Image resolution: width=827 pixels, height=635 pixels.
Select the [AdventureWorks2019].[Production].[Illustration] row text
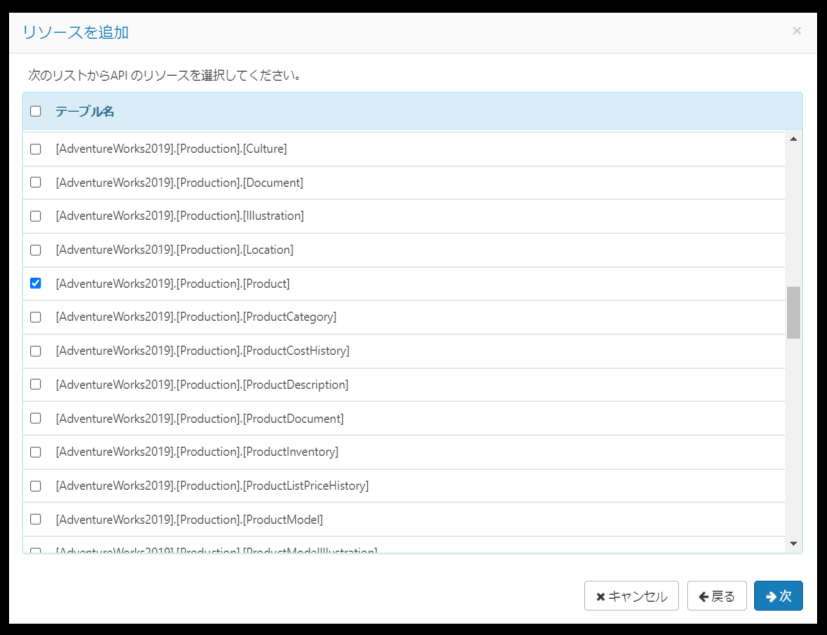(180, 216)
